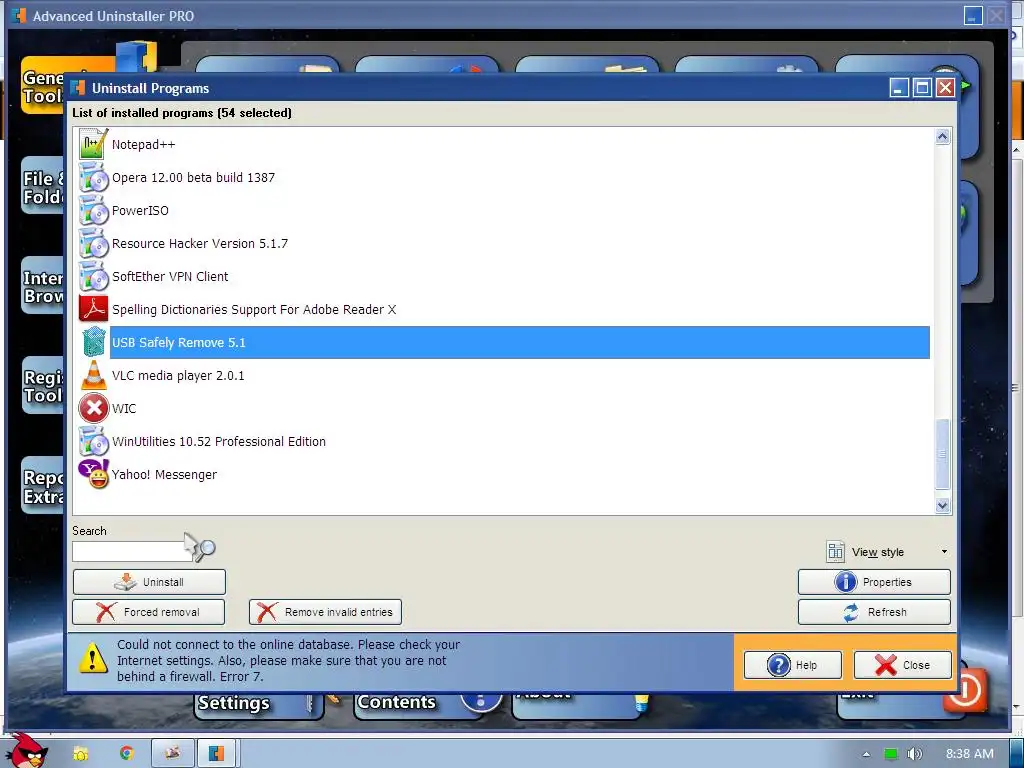Select SoftEther VPN Client entry
Screen dimensions: 1024x768
coord(170,276)
